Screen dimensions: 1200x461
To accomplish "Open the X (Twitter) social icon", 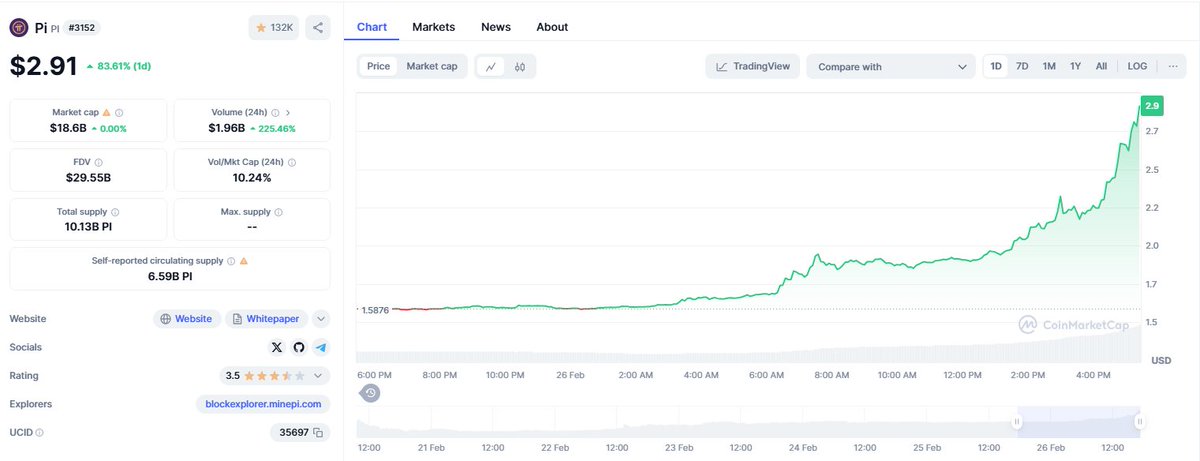I will point(277,347).
